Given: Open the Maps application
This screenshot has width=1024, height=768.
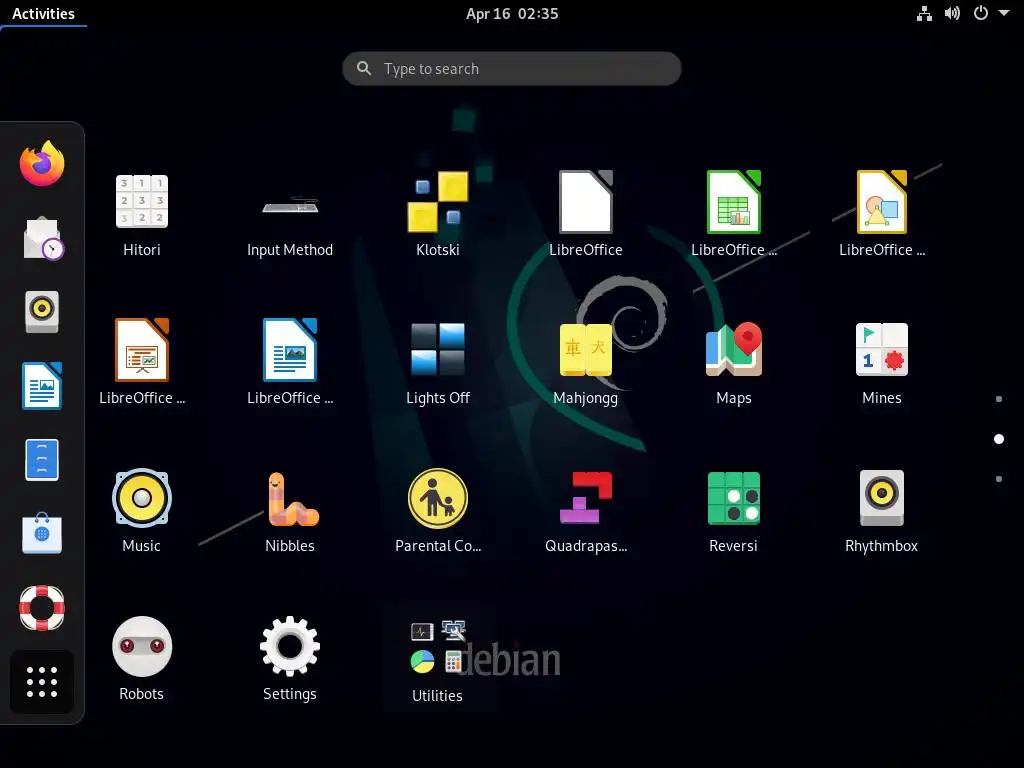Looking at the screenshot, I should (x=734, y=363).
